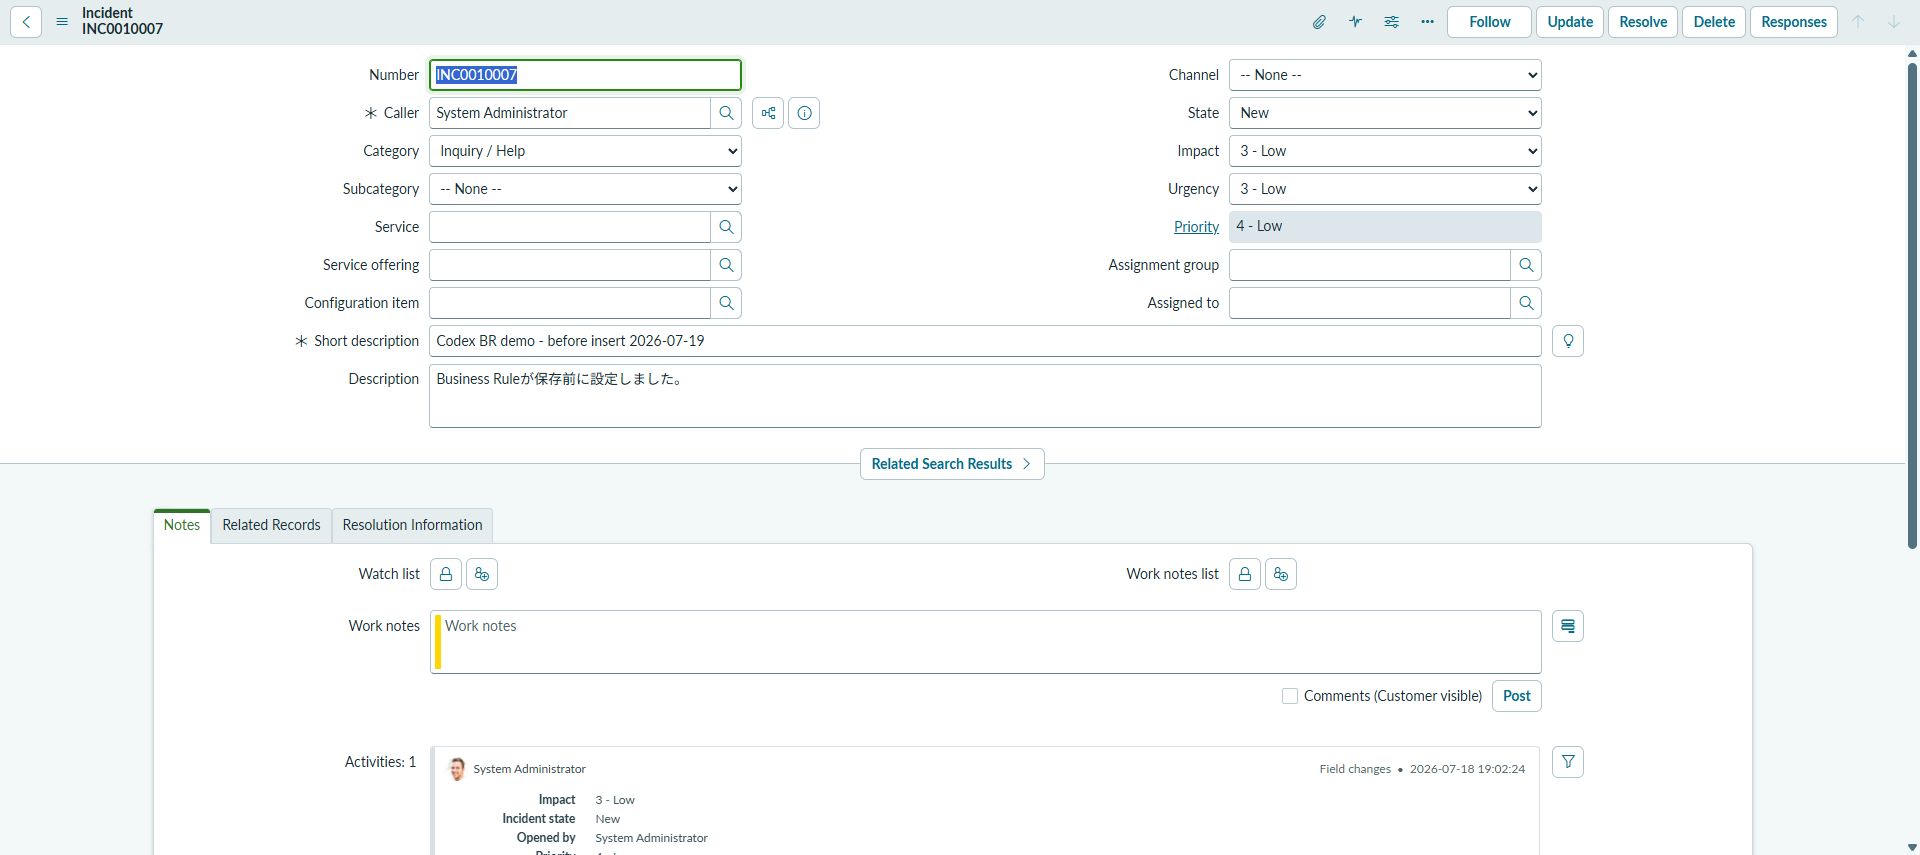Open the Subcategory dropdown
This screenshot has height=855, width=1920.
pos(585,189)
